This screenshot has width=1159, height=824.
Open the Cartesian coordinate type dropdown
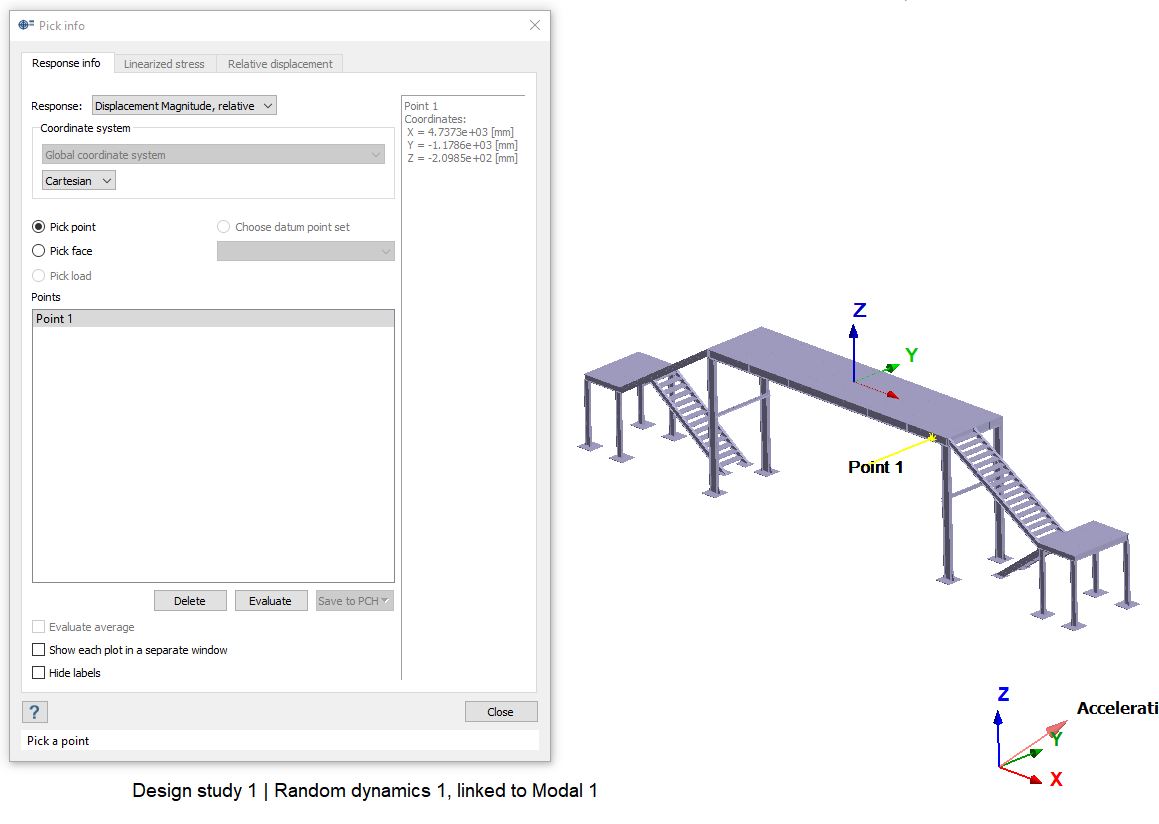78,180
